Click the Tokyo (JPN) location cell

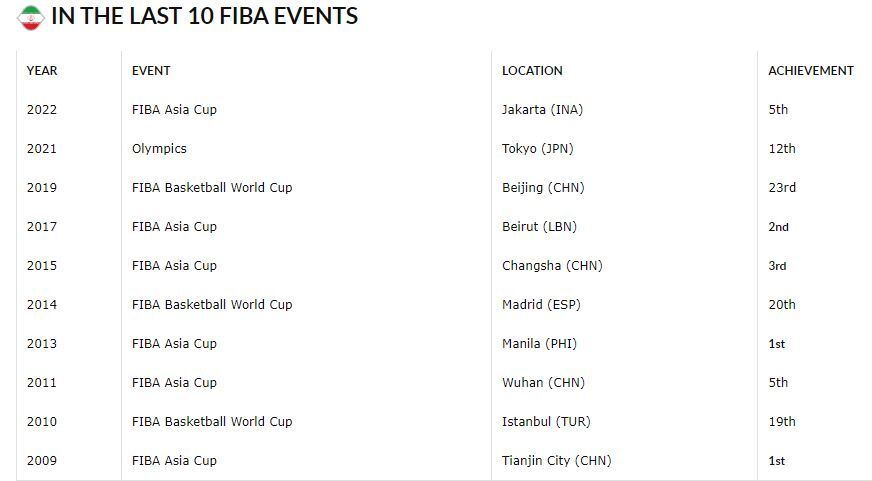[537, 149]
